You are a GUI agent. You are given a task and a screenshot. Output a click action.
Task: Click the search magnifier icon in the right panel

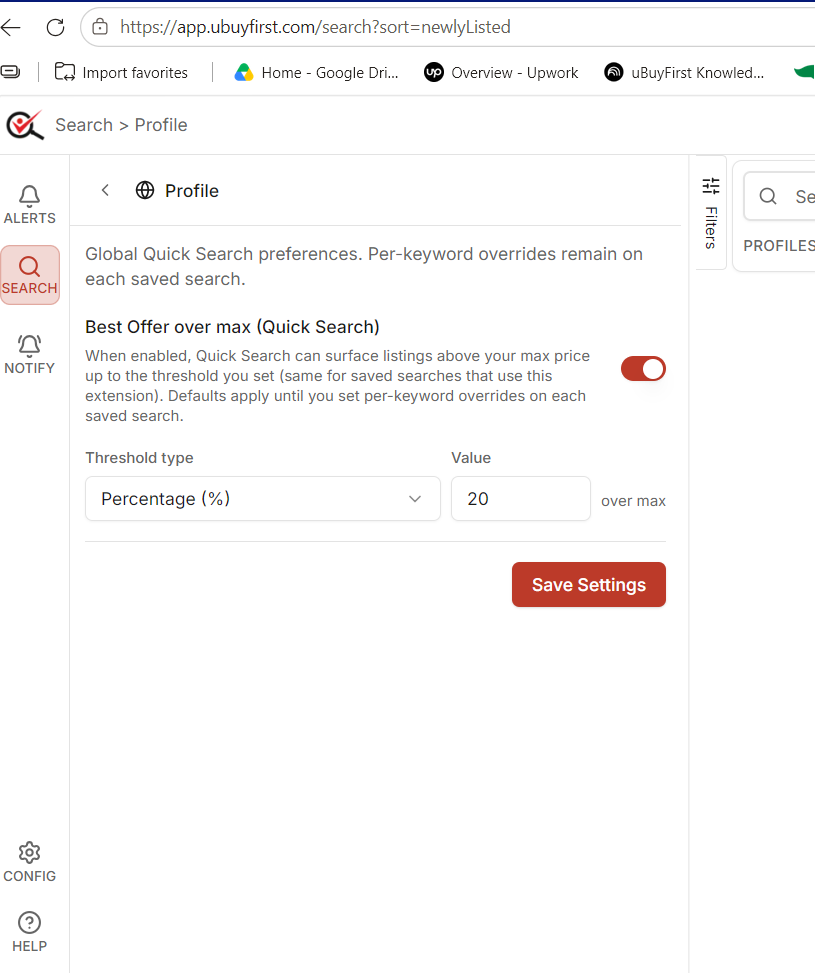point(768,196)
